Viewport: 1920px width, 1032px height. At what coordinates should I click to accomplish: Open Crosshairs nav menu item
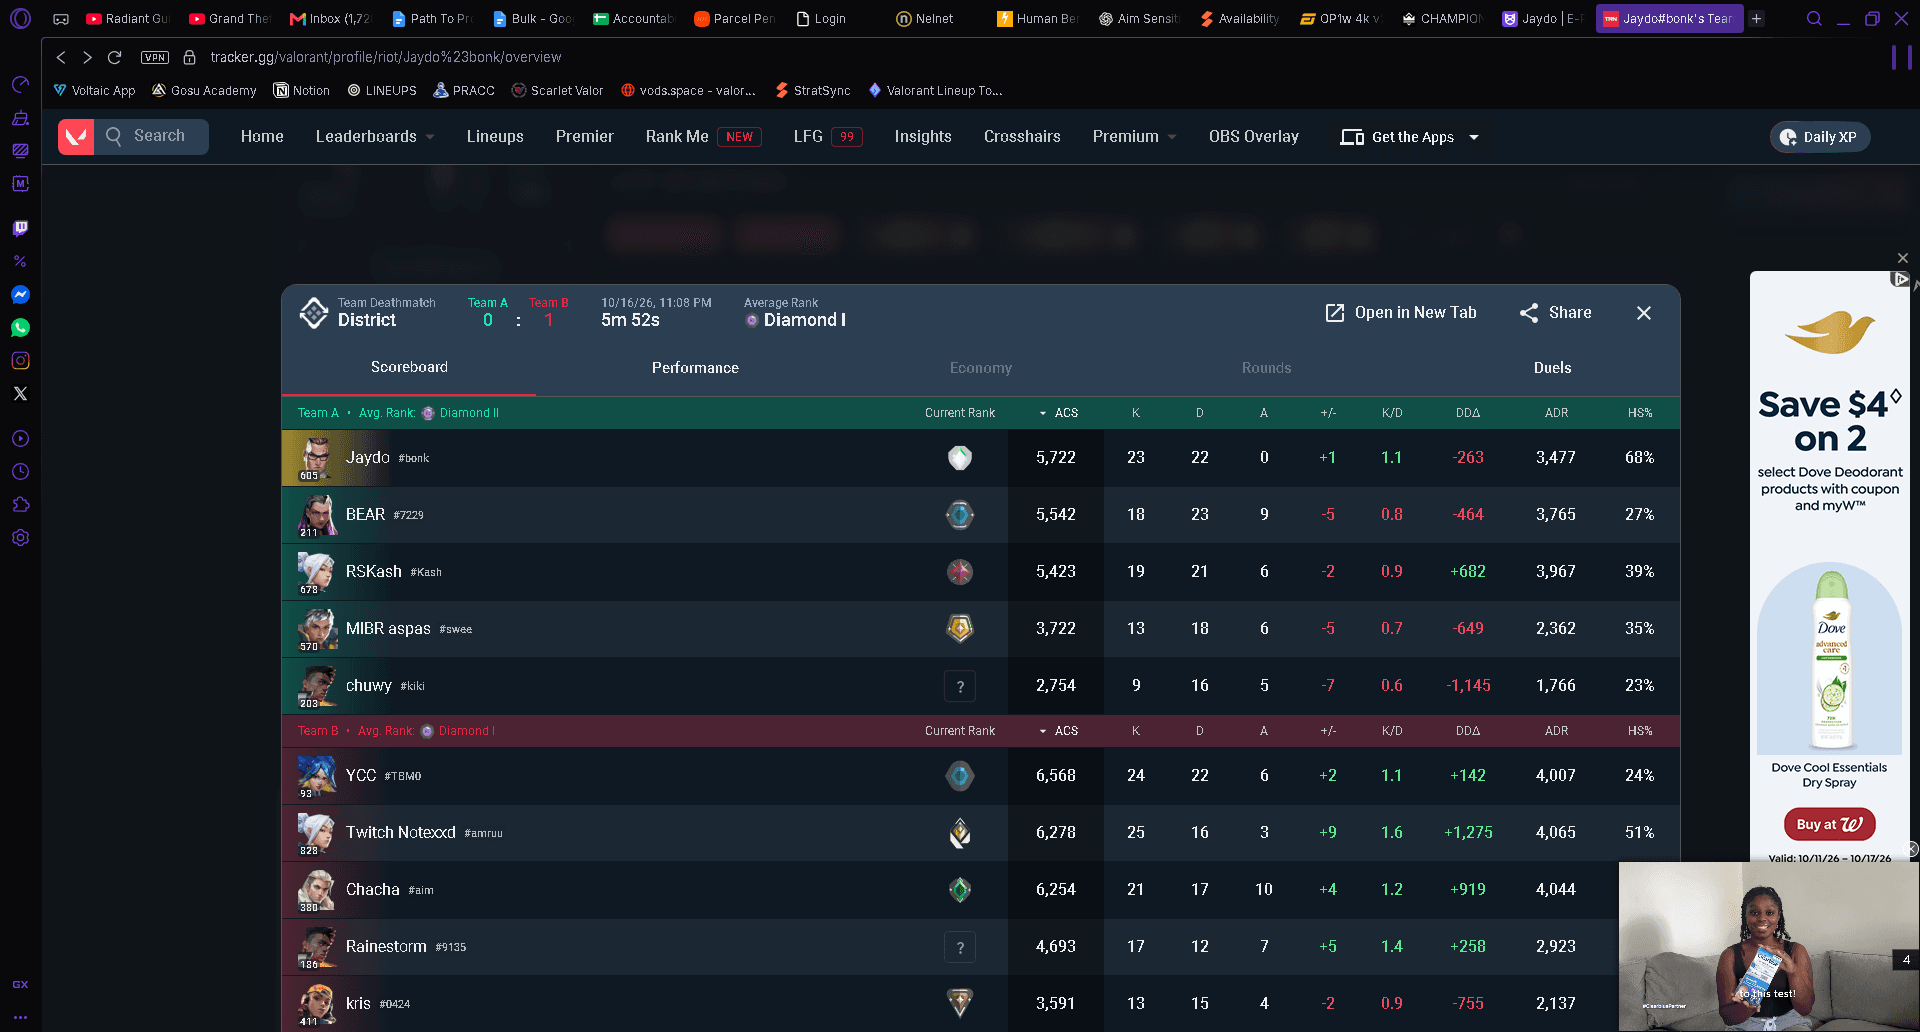click(x=1022, y=137)
